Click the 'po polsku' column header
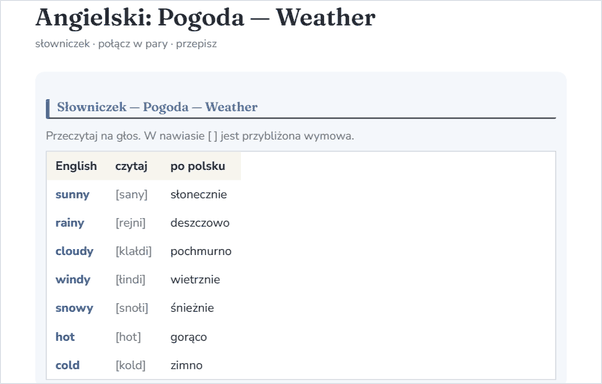Viewport: 602px width, 384px height. 198,166
